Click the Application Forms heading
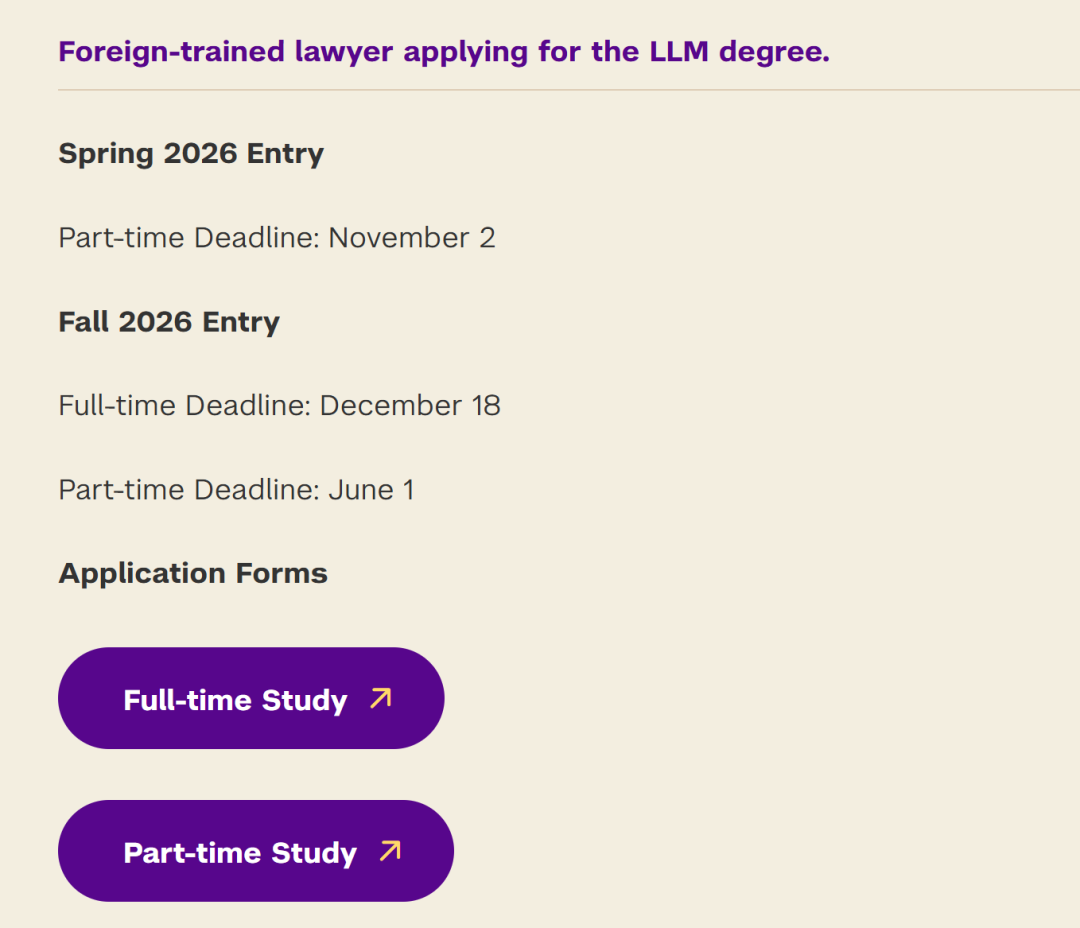The width and height of the screenshot is (1080, 928). [193, 573]
